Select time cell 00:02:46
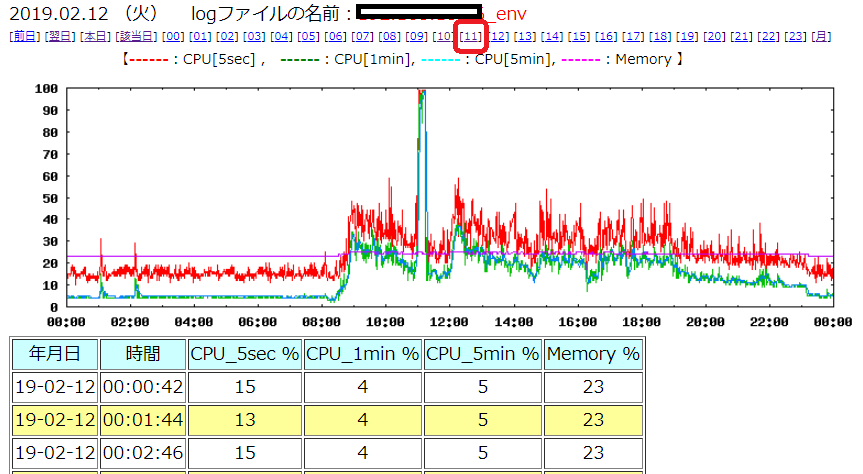The height and width of the screenshot is (474, 863). (143, 453)
